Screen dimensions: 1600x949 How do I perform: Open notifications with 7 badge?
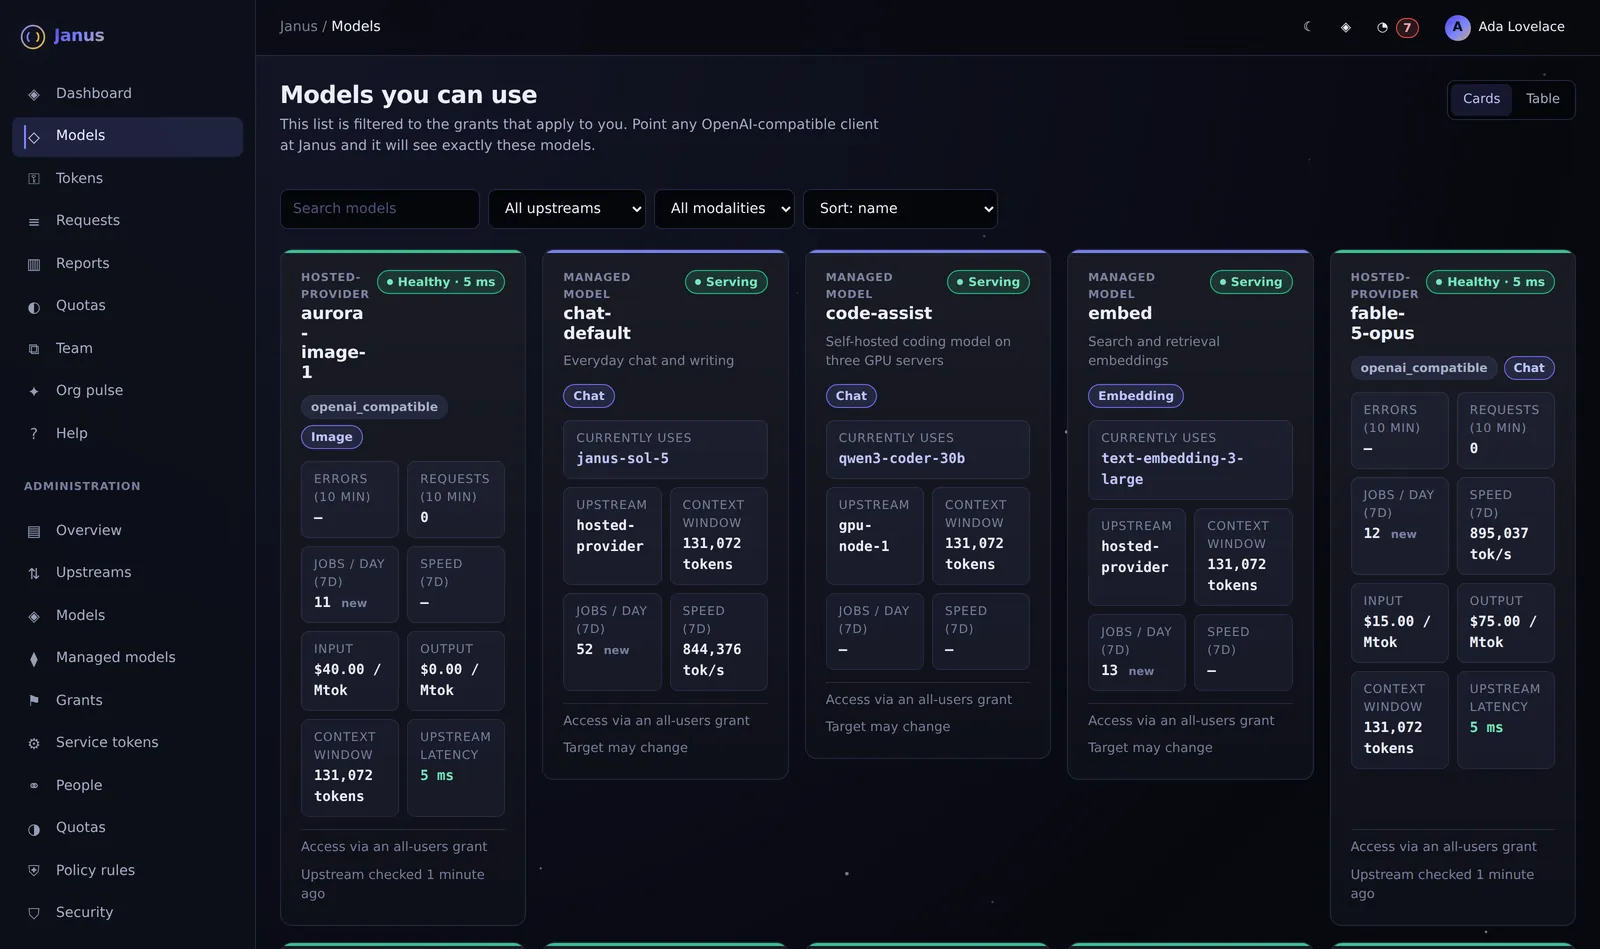point(1396,27)
